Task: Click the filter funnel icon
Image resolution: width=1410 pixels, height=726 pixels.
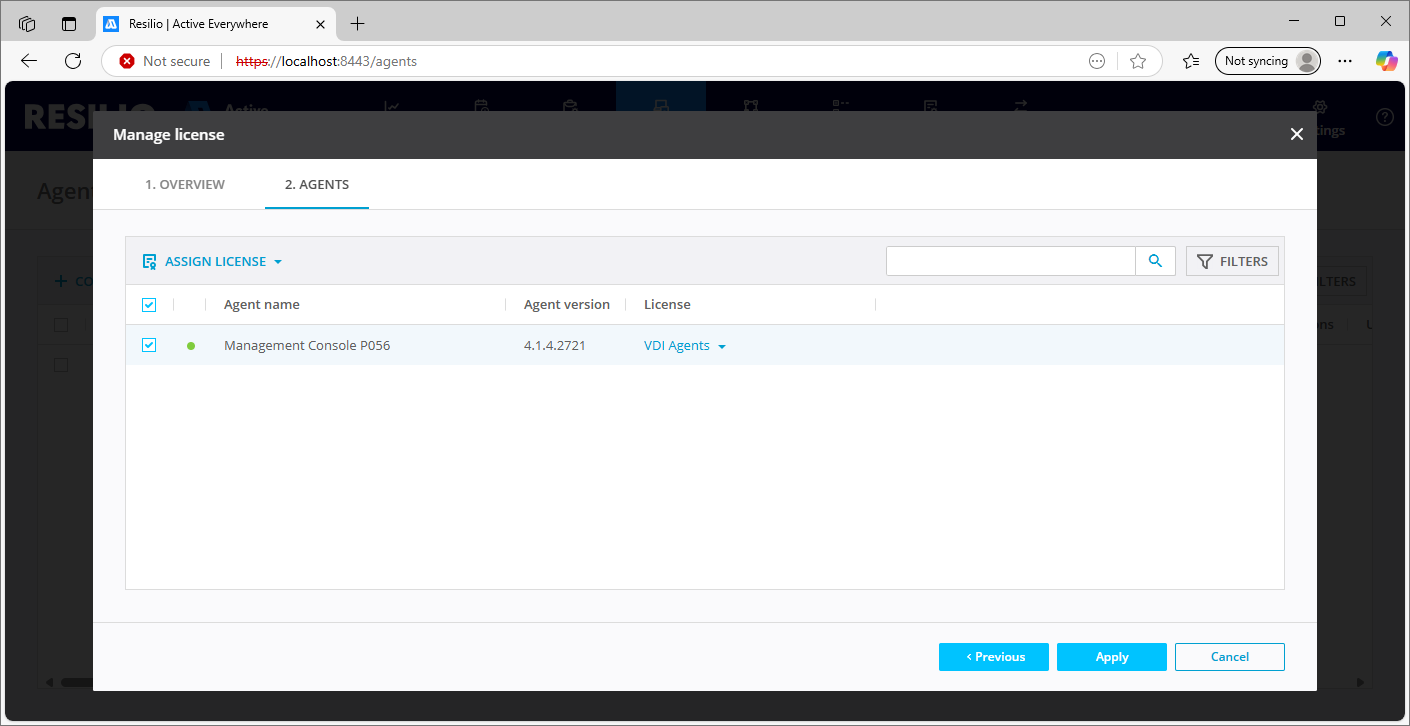Action: 1205,261
